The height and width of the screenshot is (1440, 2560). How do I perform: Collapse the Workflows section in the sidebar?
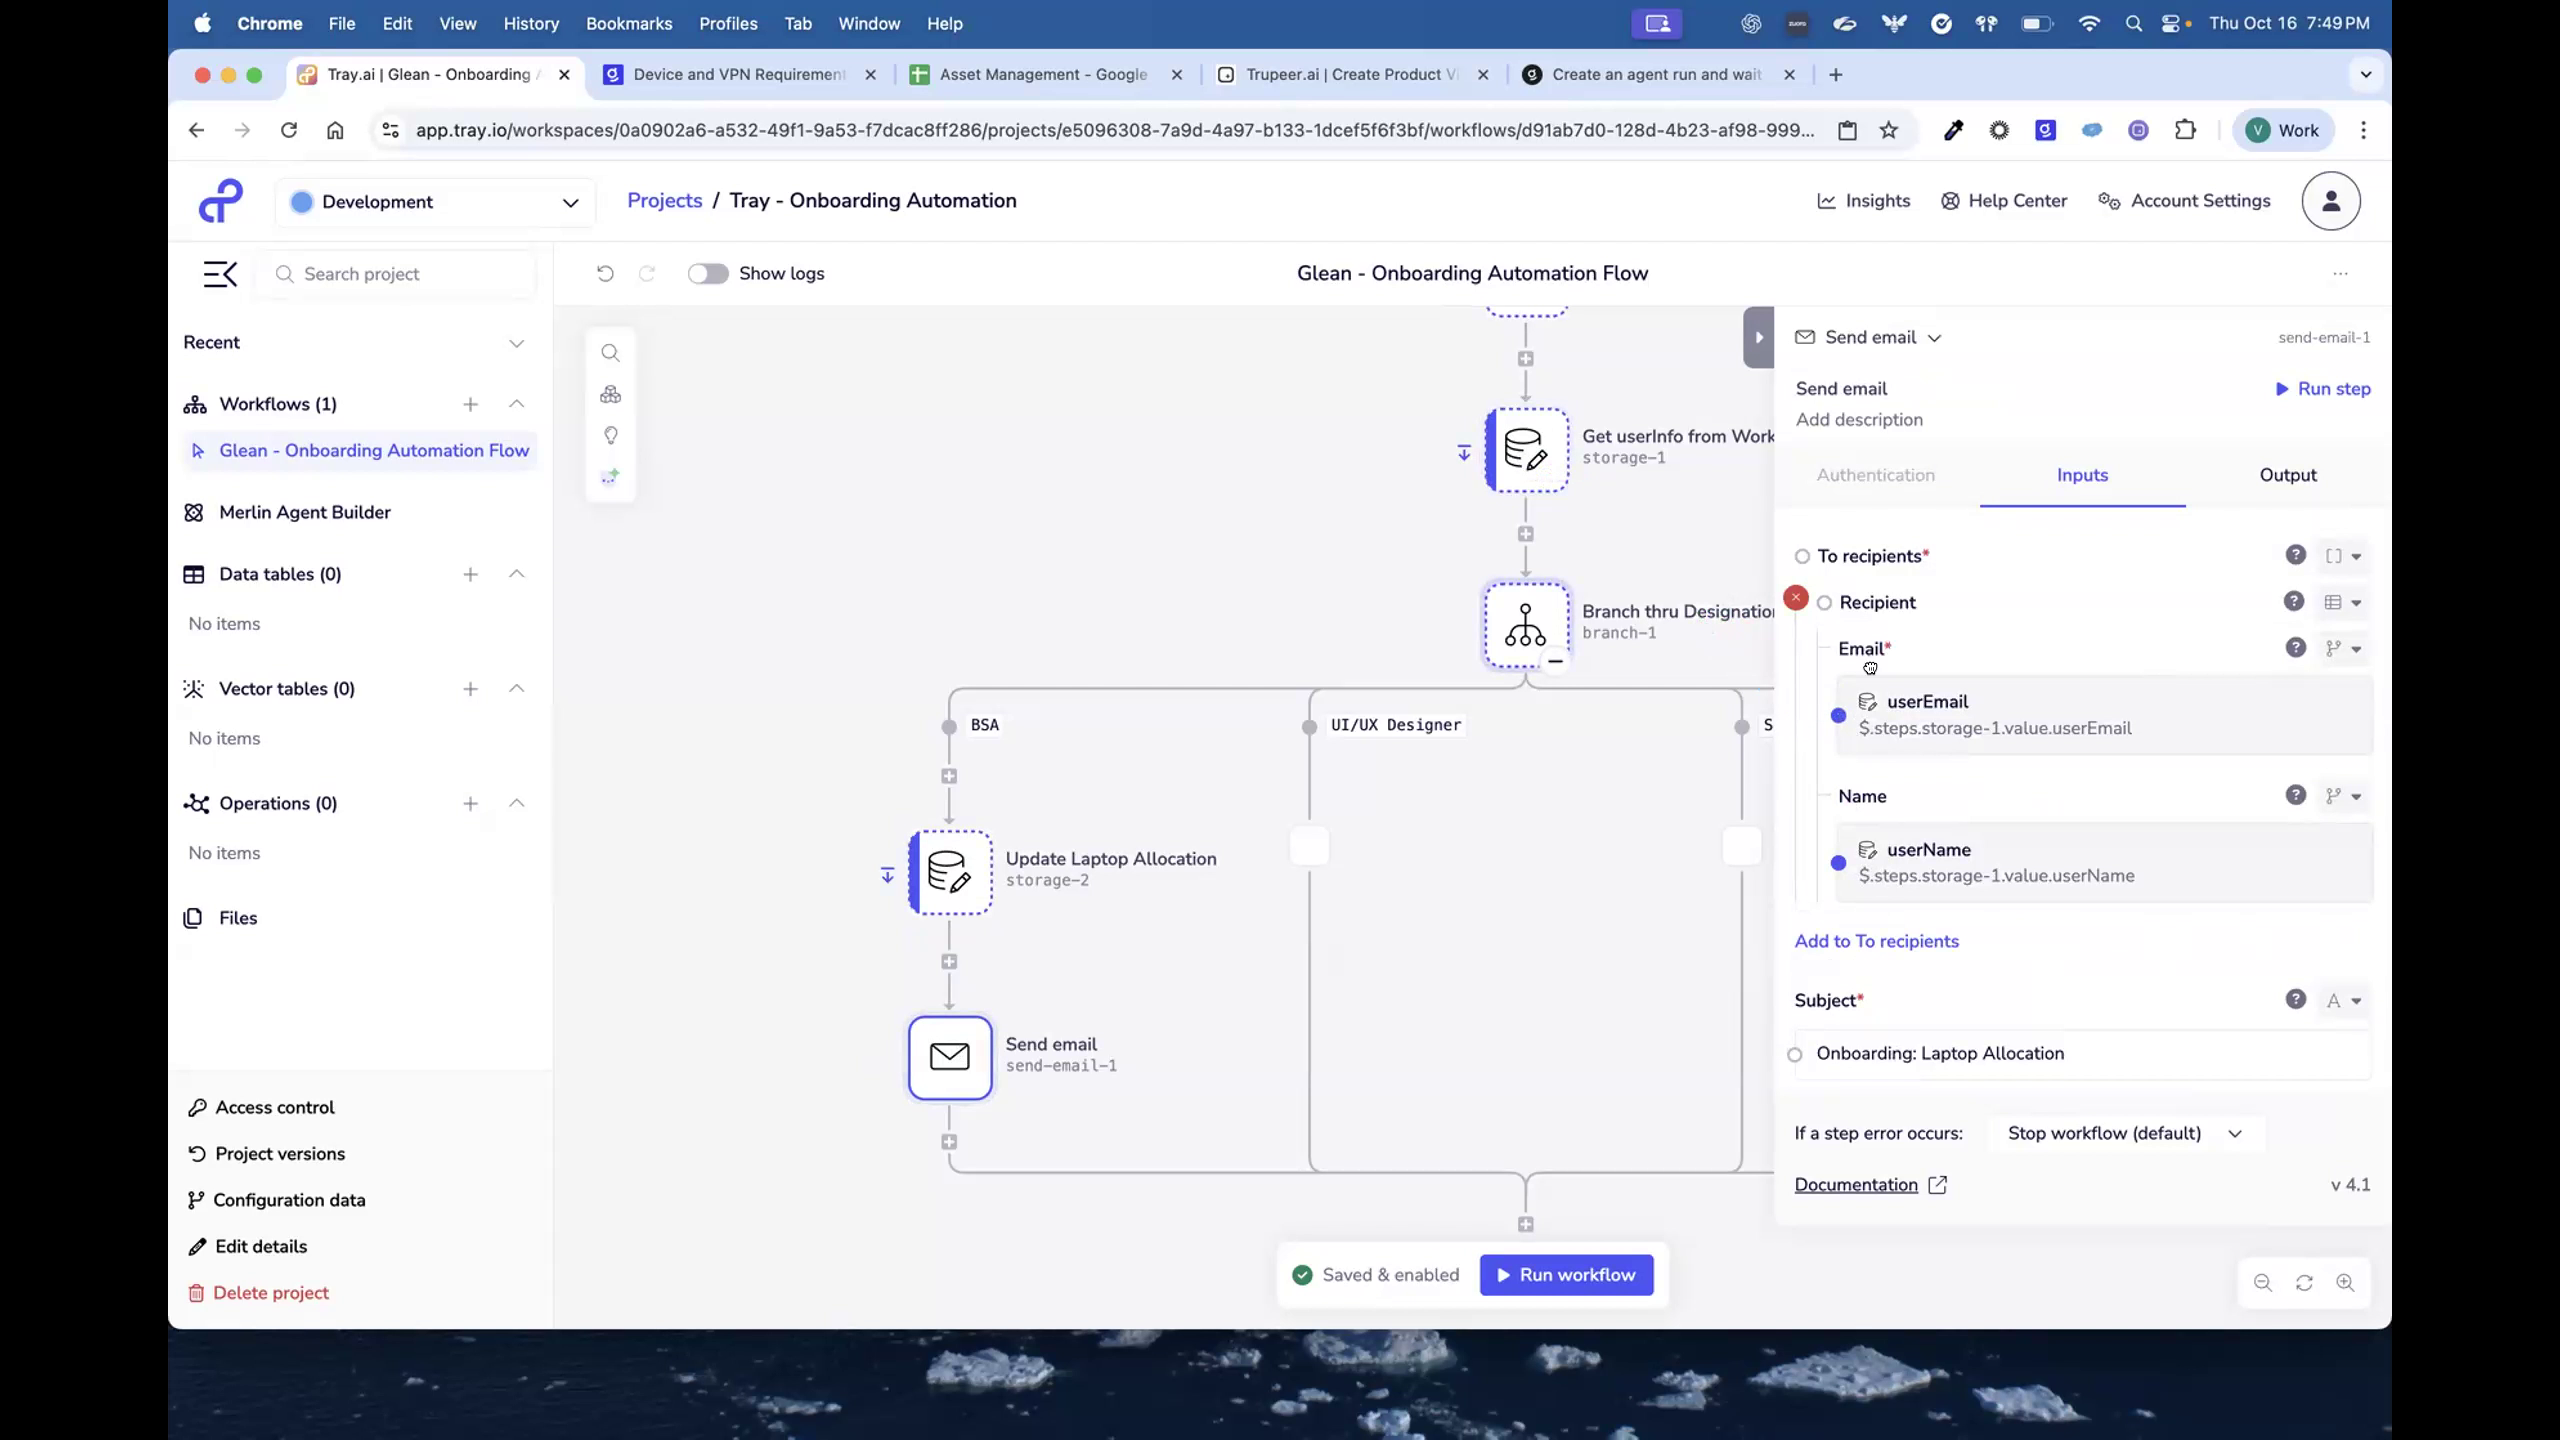(517, 404)
